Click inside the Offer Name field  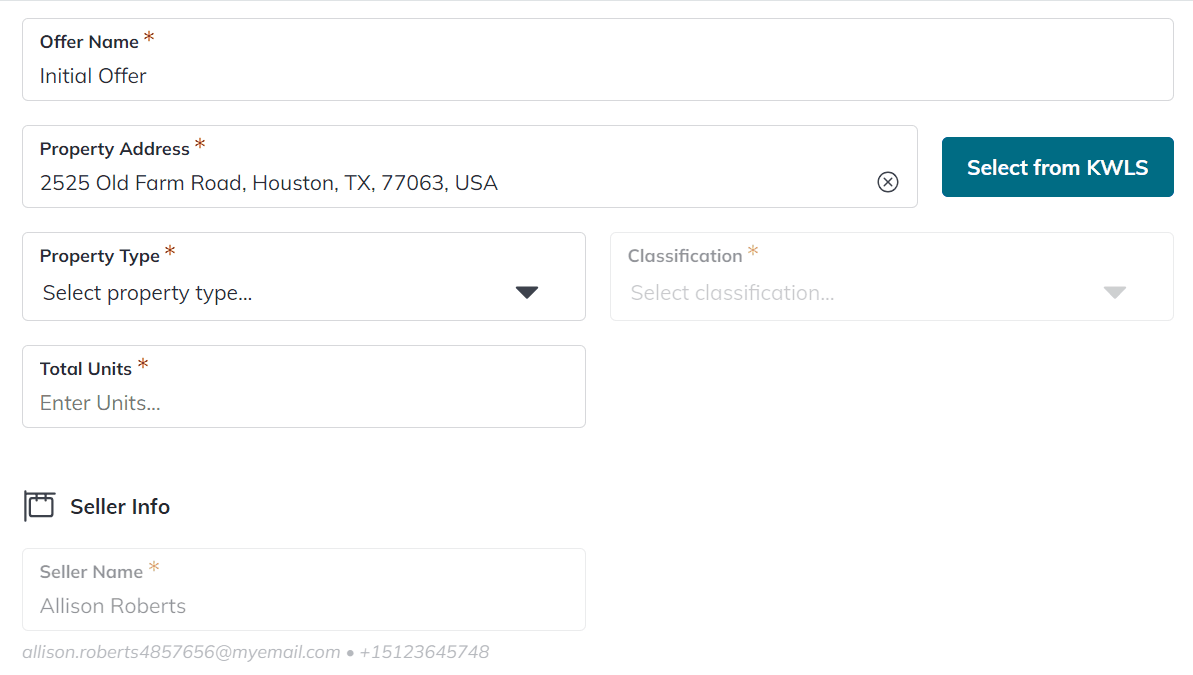click(300, 75)
